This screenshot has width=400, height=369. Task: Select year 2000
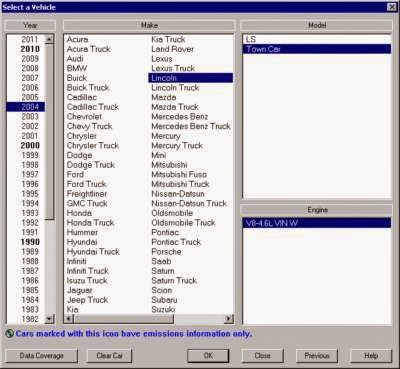[30, 146]
